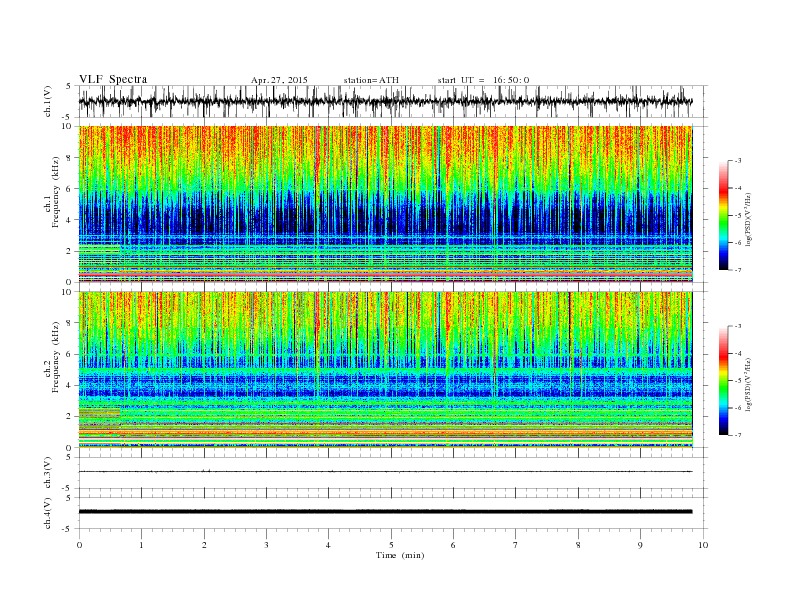
Task: Click the "ch.1(V)" waveform axis label
Action: (x=48, y=101)
